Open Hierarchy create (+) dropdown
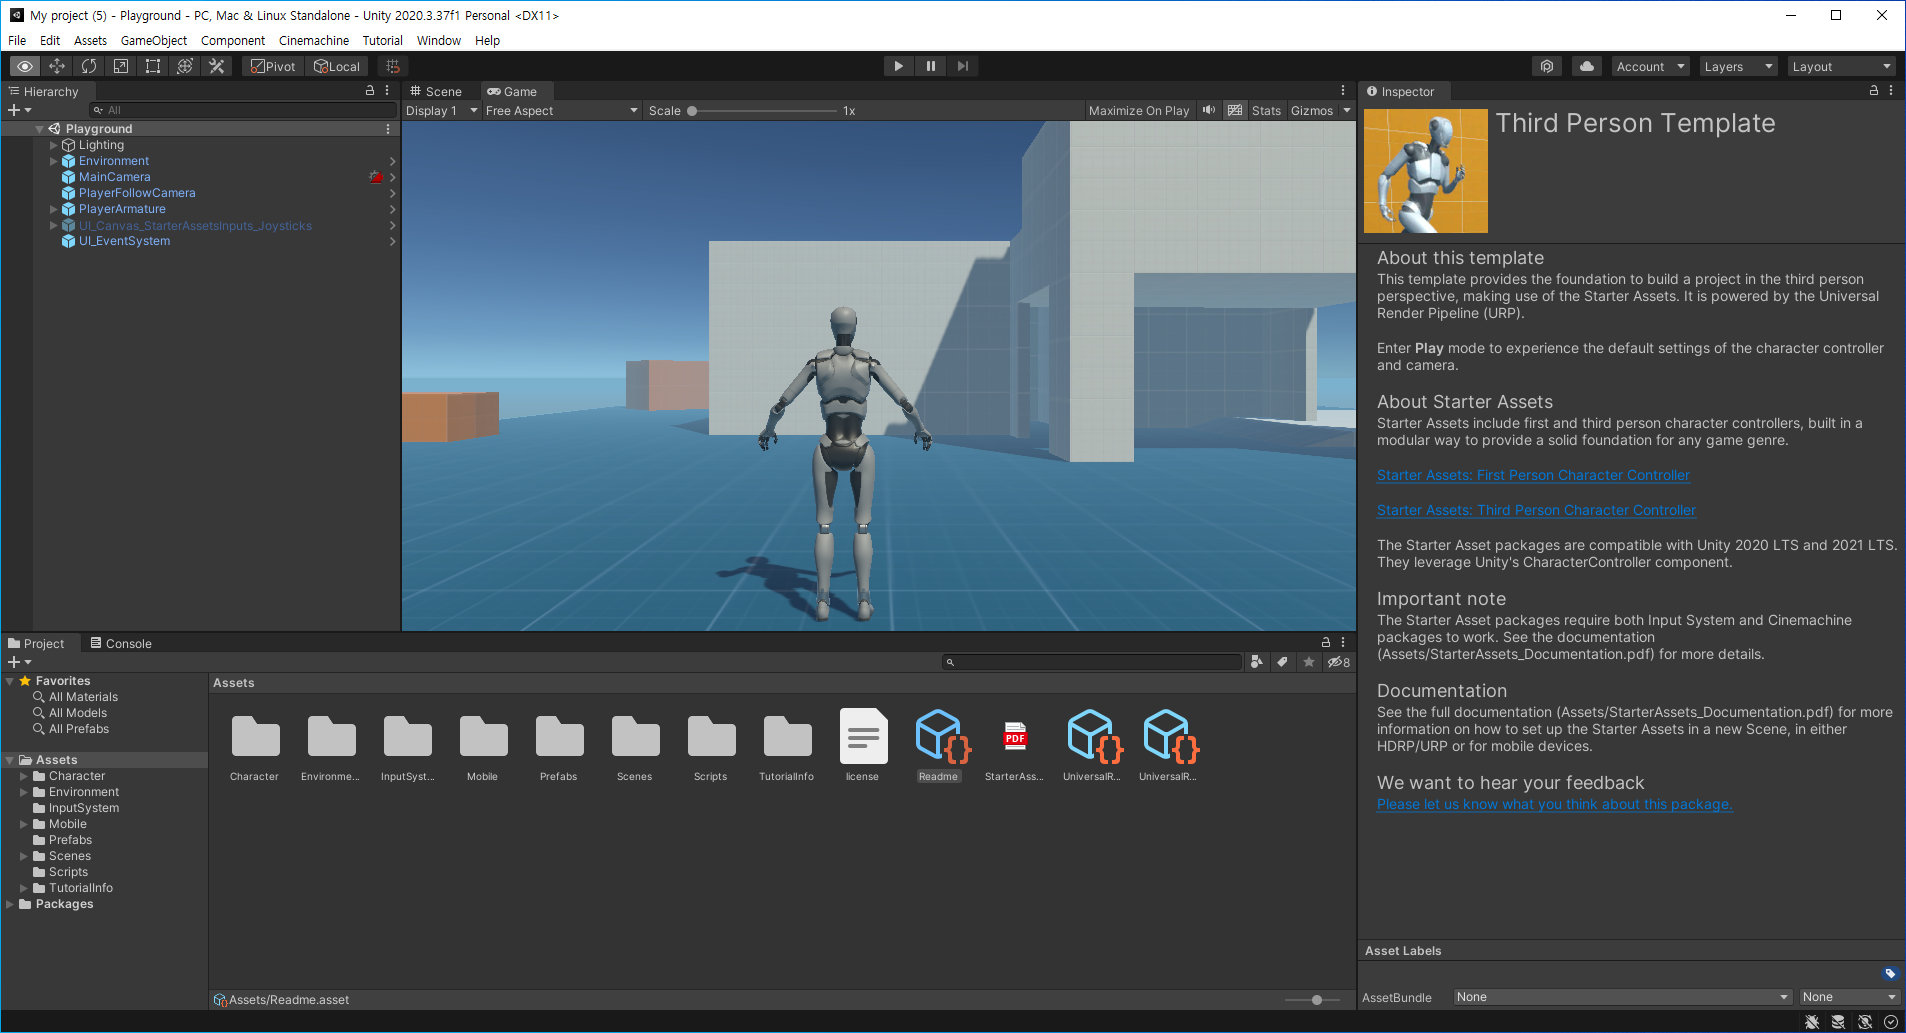This screenshot has width=1906, height=1033. pos(19,110)
